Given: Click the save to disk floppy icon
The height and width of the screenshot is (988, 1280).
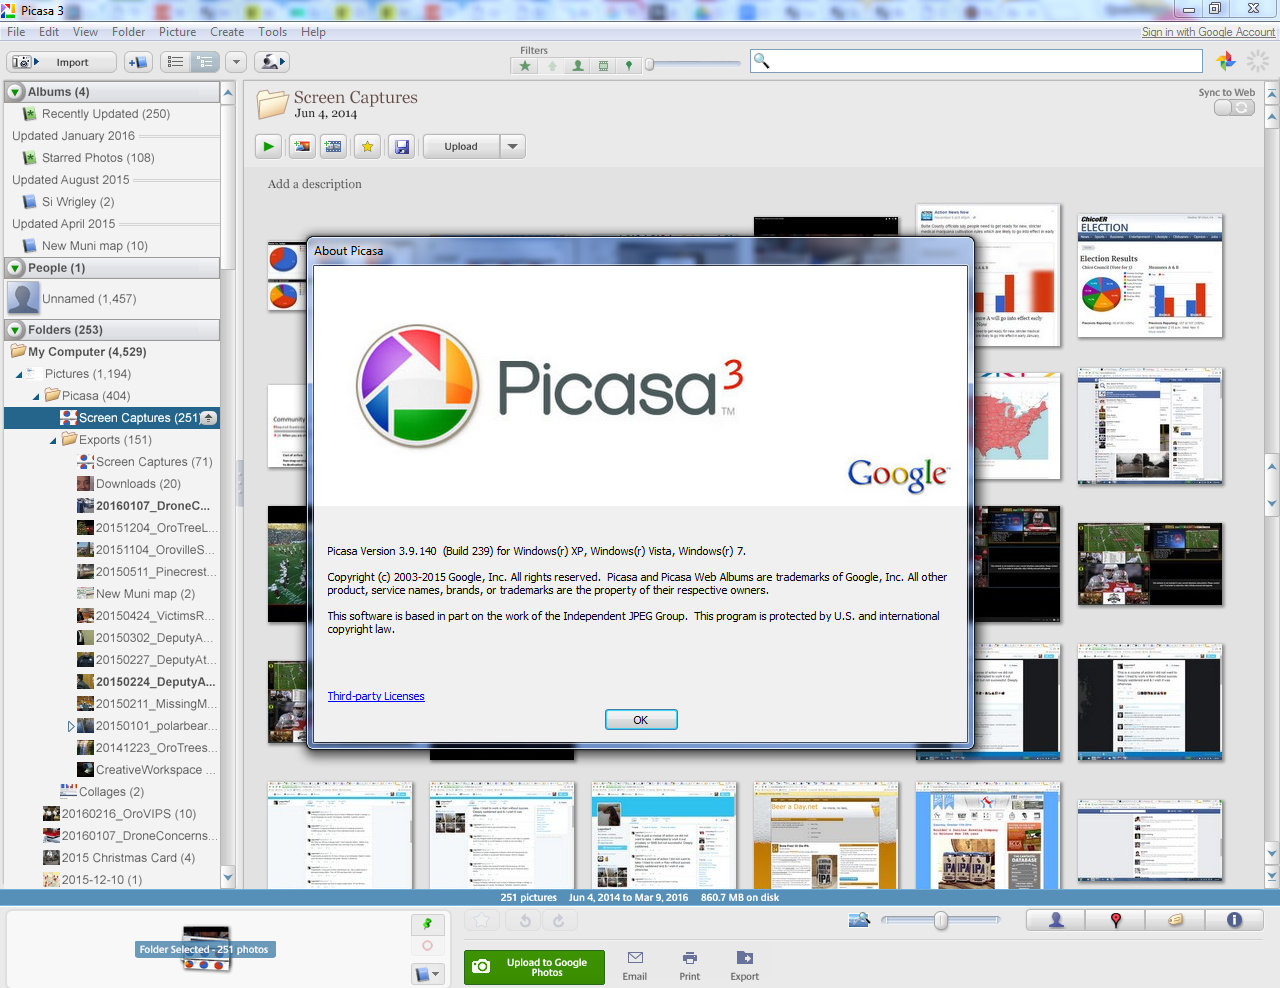Looking at the screenshot, I should tap(401, 146).
